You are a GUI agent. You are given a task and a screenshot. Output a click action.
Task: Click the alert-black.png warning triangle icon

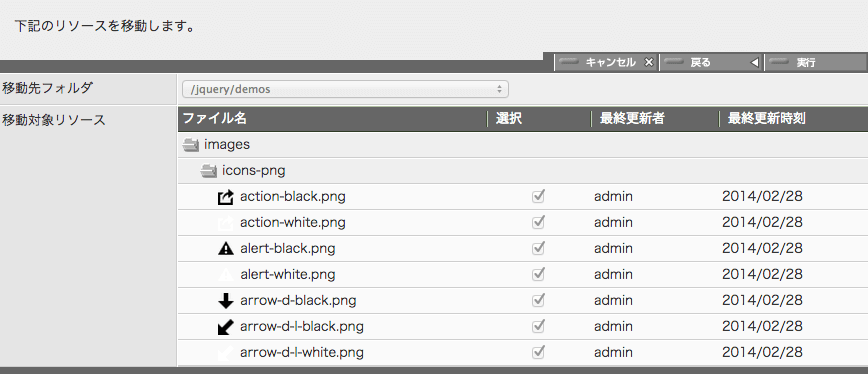pyautogui.click(x=226, y=249)
